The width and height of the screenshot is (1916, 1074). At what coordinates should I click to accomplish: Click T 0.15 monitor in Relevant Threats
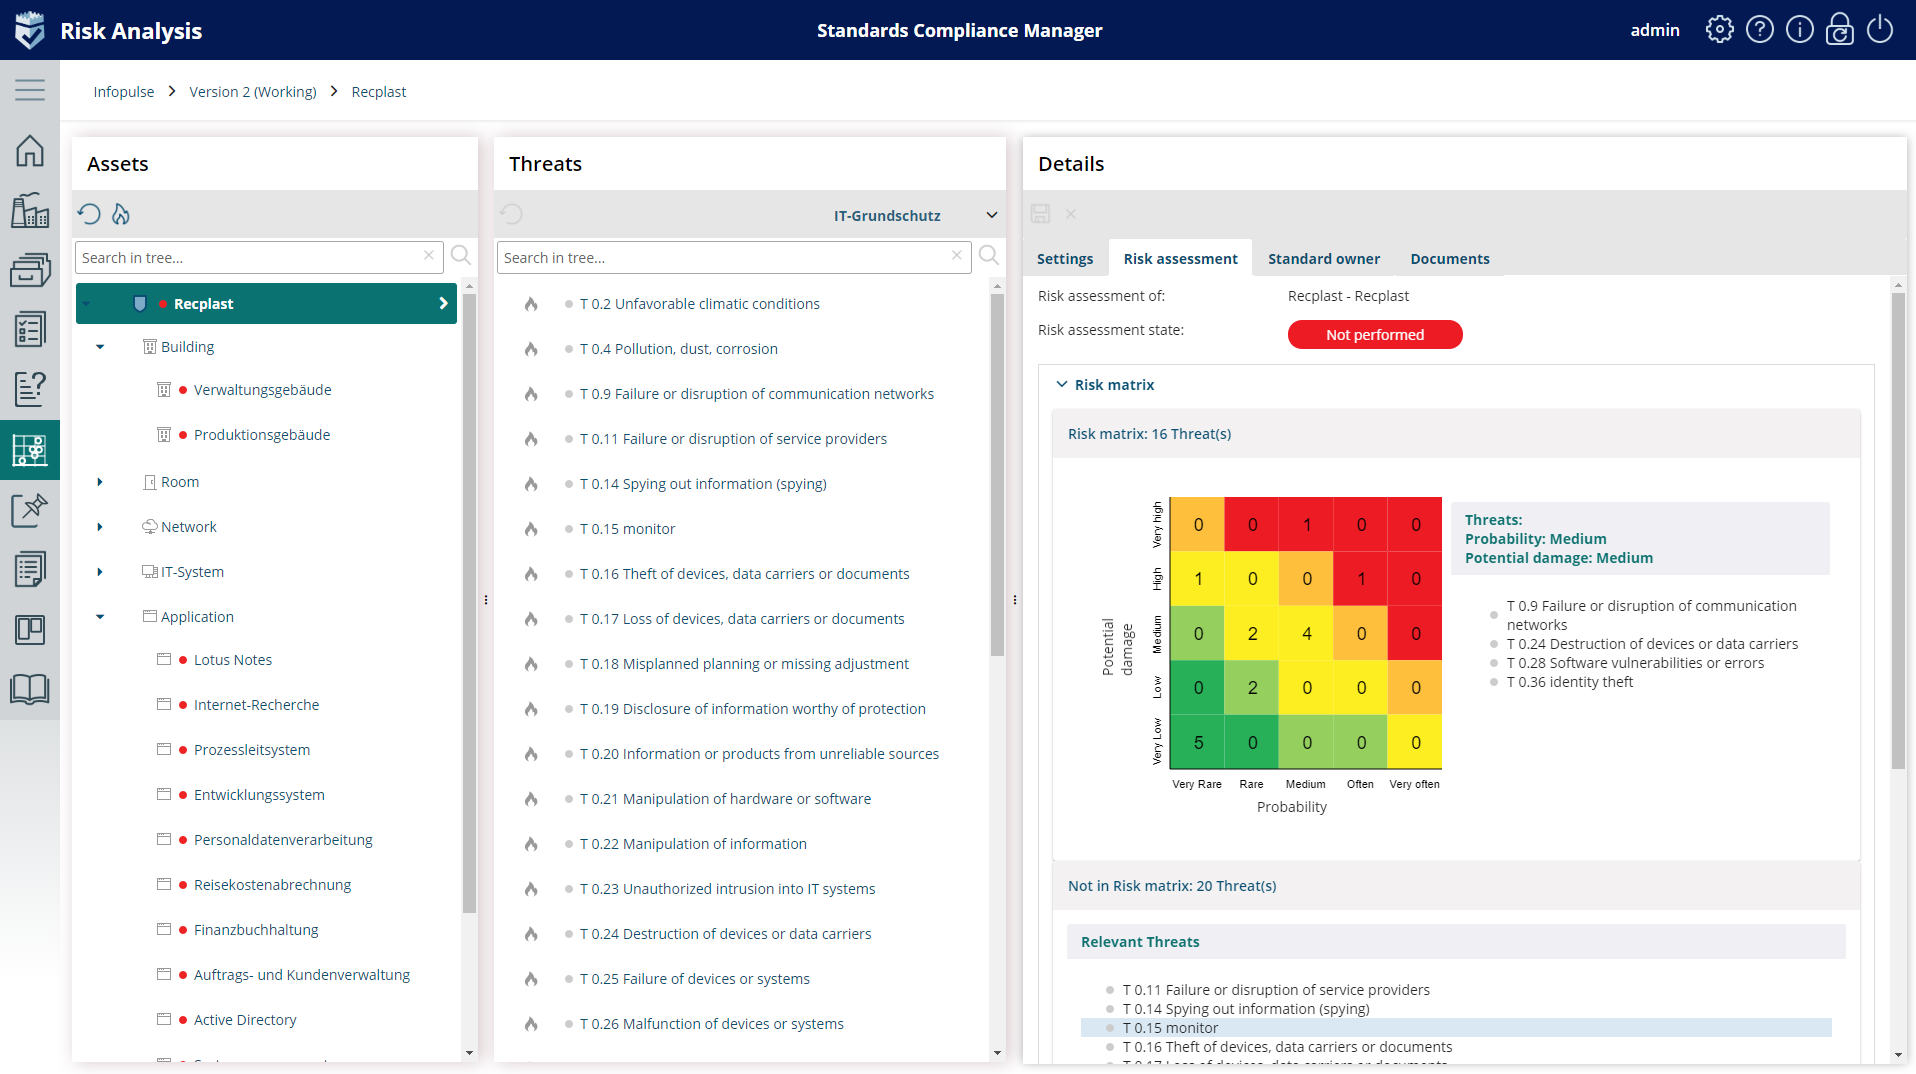[x=1170, y=1028]
